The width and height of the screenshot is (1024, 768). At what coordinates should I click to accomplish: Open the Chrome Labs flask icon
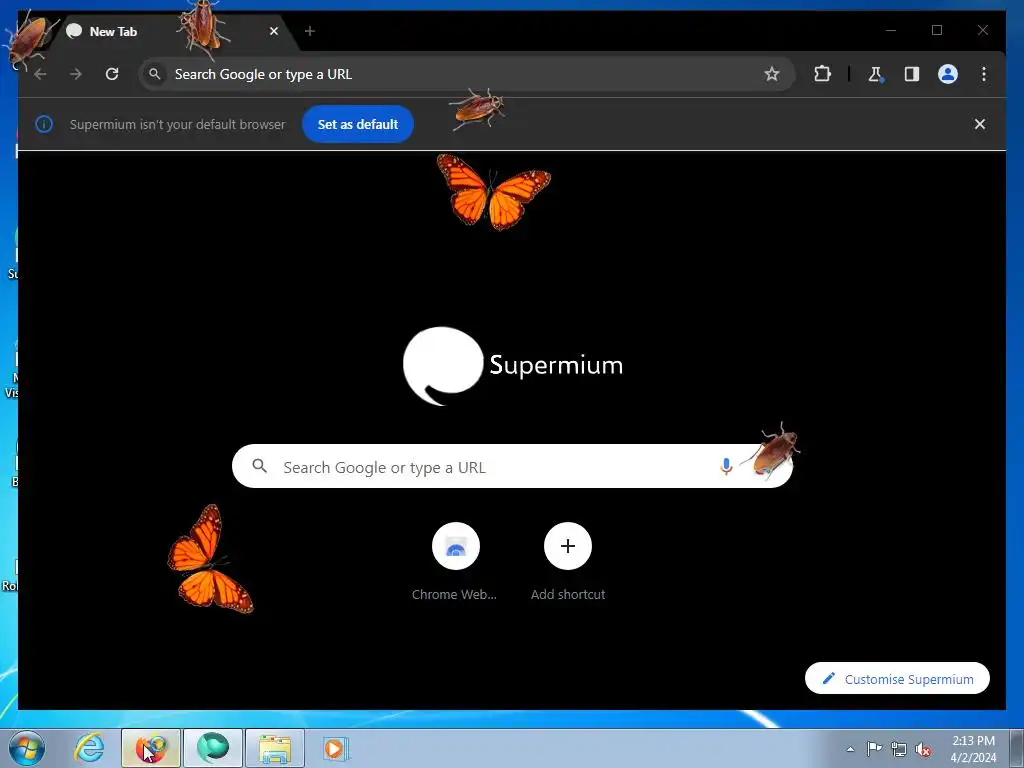pos(875,74)
